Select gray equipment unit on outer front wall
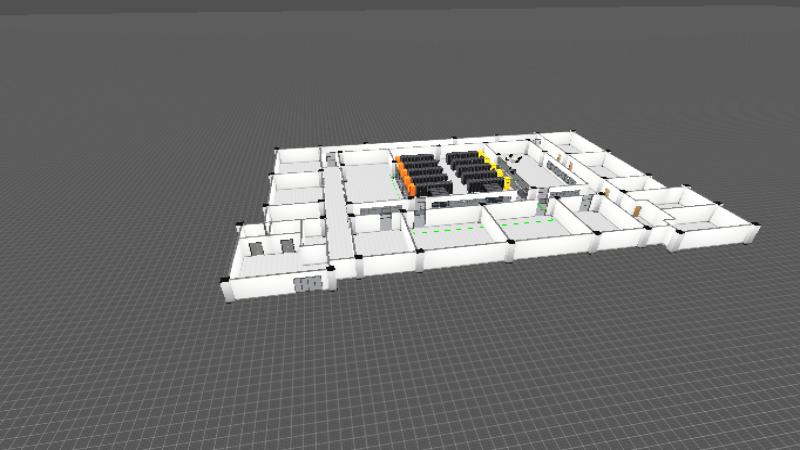Image resolution: width=800 pixels, height=450 pixels. (x=308, y=284)
